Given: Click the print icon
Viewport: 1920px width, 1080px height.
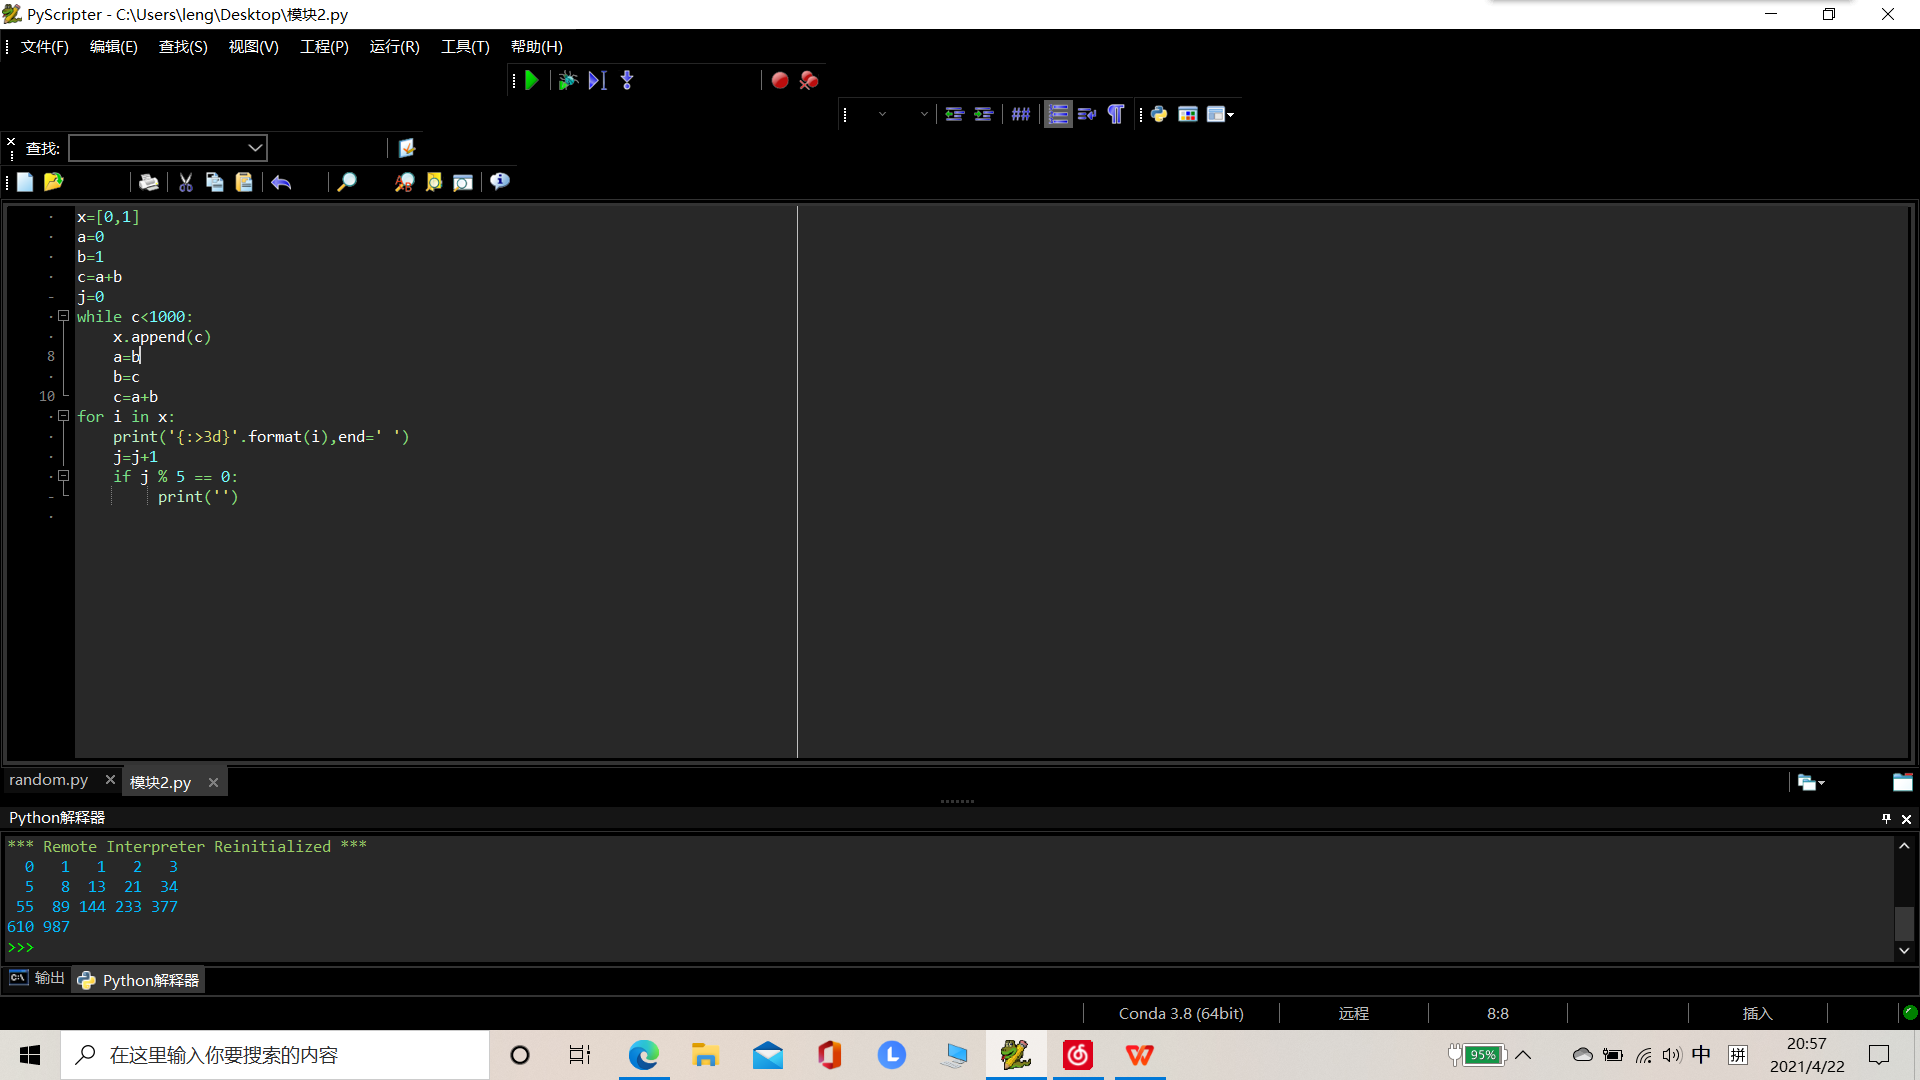Looking at the screenshot, I should coord(148,182).
